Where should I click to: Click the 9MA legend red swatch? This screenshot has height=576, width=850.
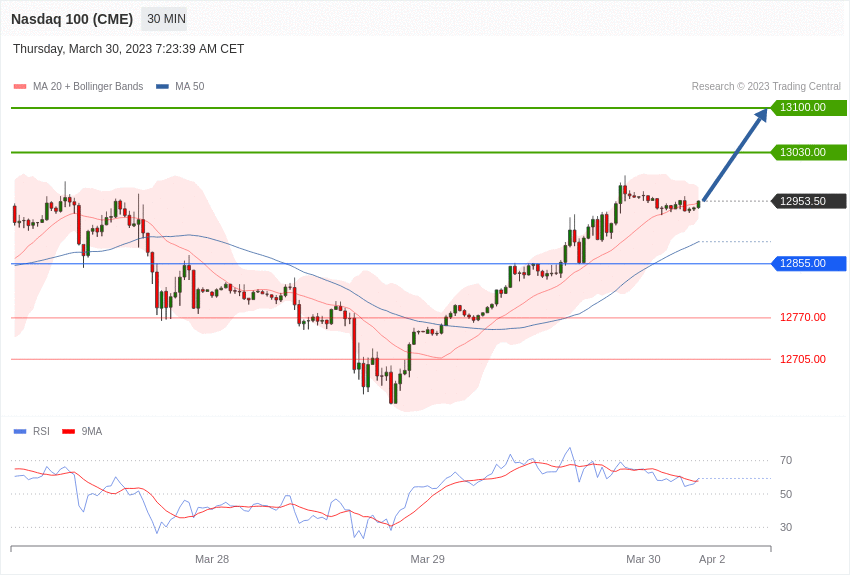pos(69,432)
